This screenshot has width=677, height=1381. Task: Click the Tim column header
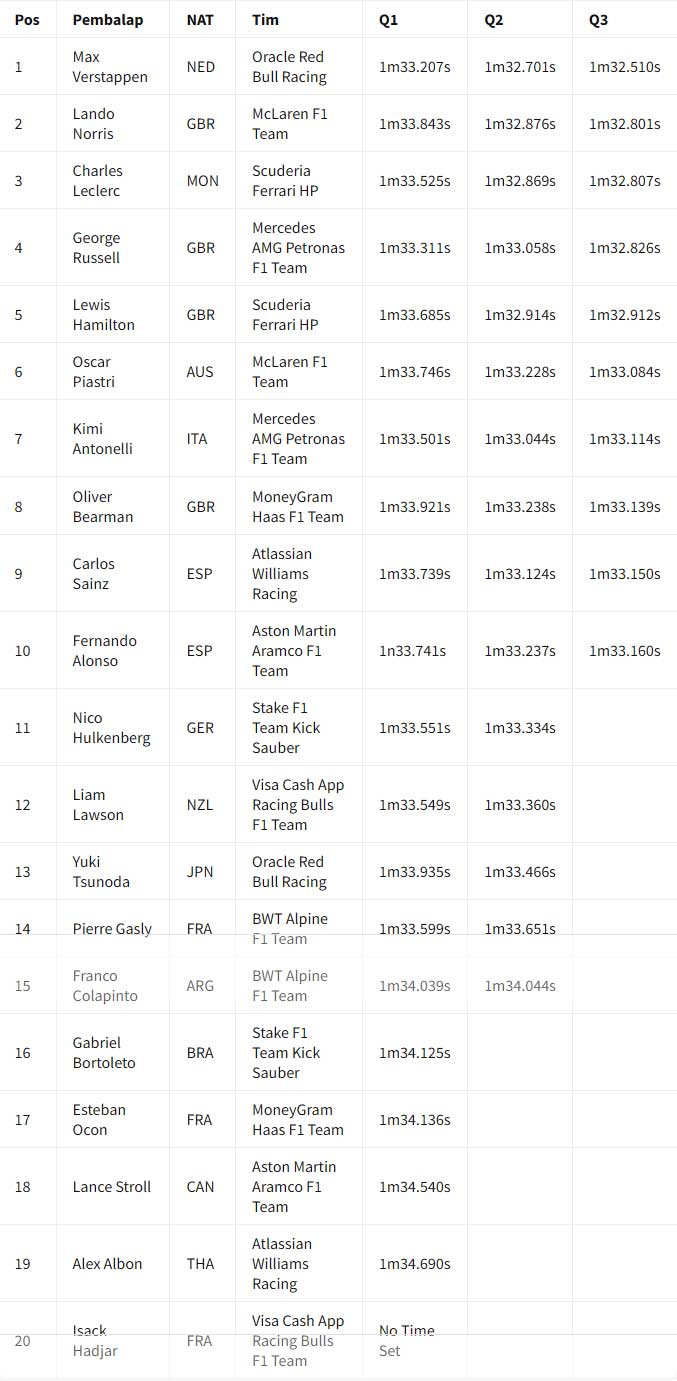265,20
